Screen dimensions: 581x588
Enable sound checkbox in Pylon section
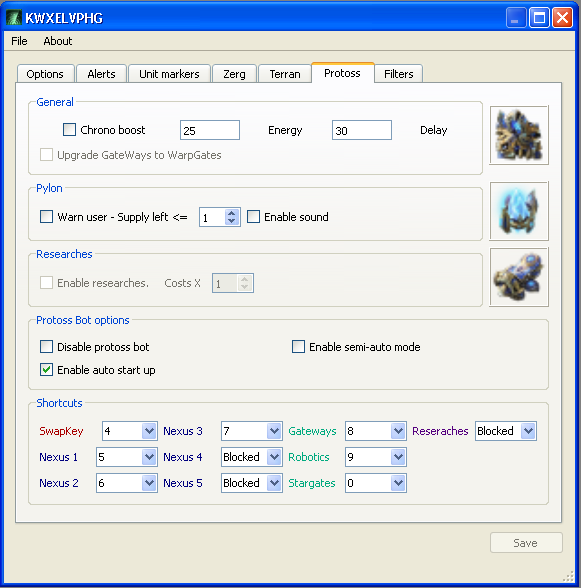254,216
